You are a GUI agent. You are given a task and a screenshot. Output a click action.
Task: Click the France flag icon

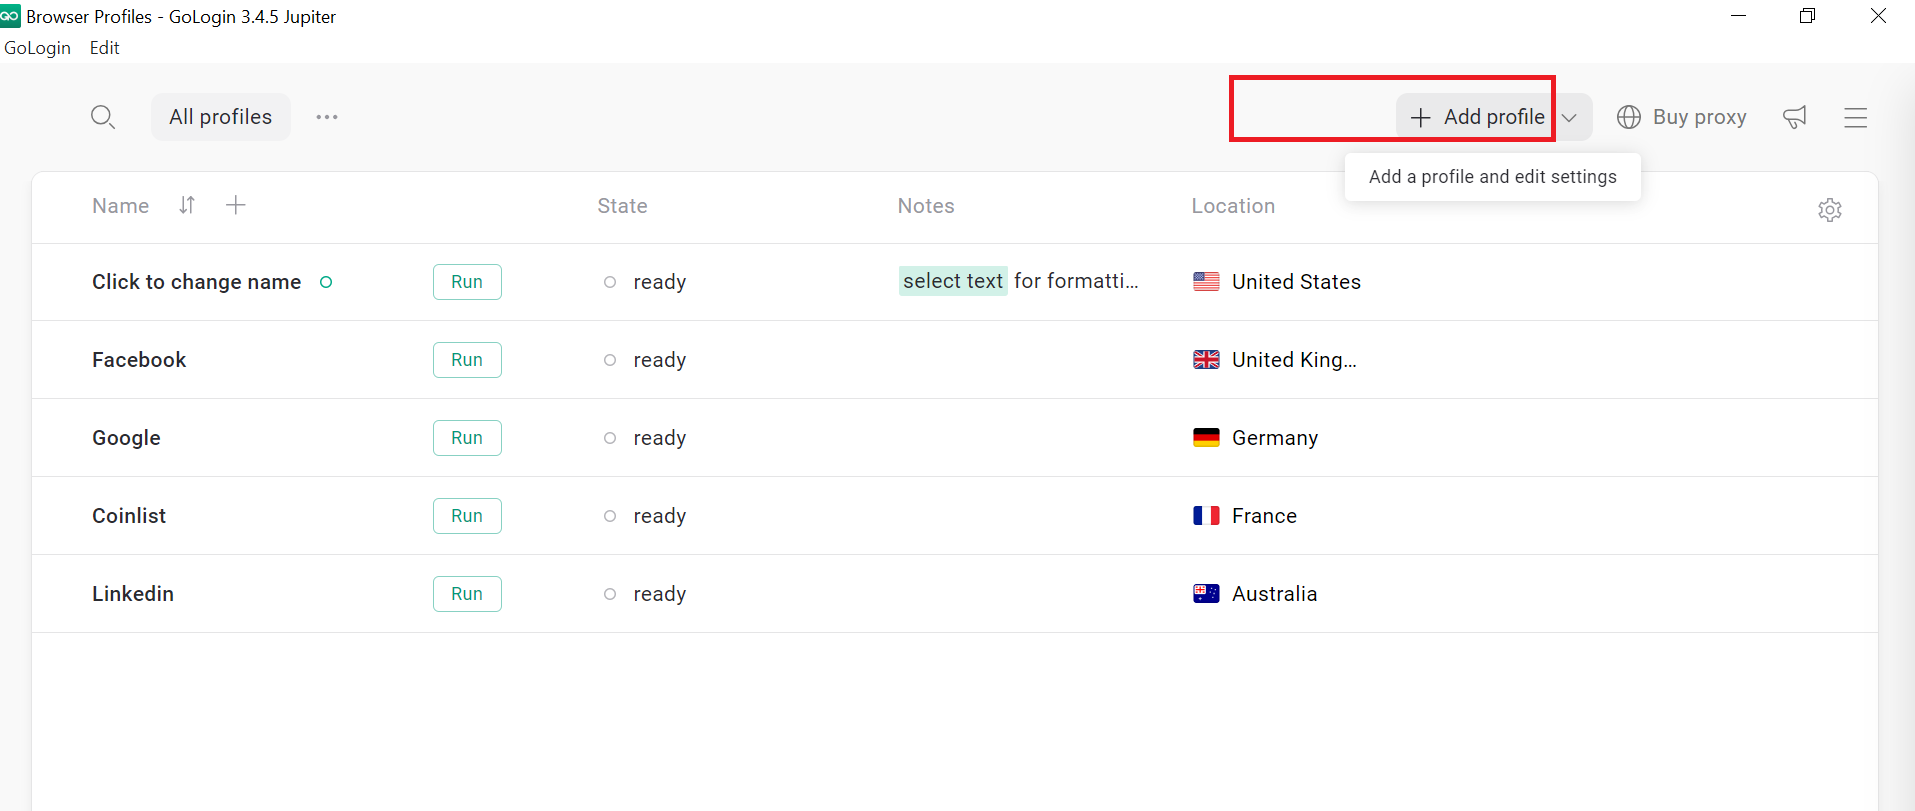click(1206, 516)
